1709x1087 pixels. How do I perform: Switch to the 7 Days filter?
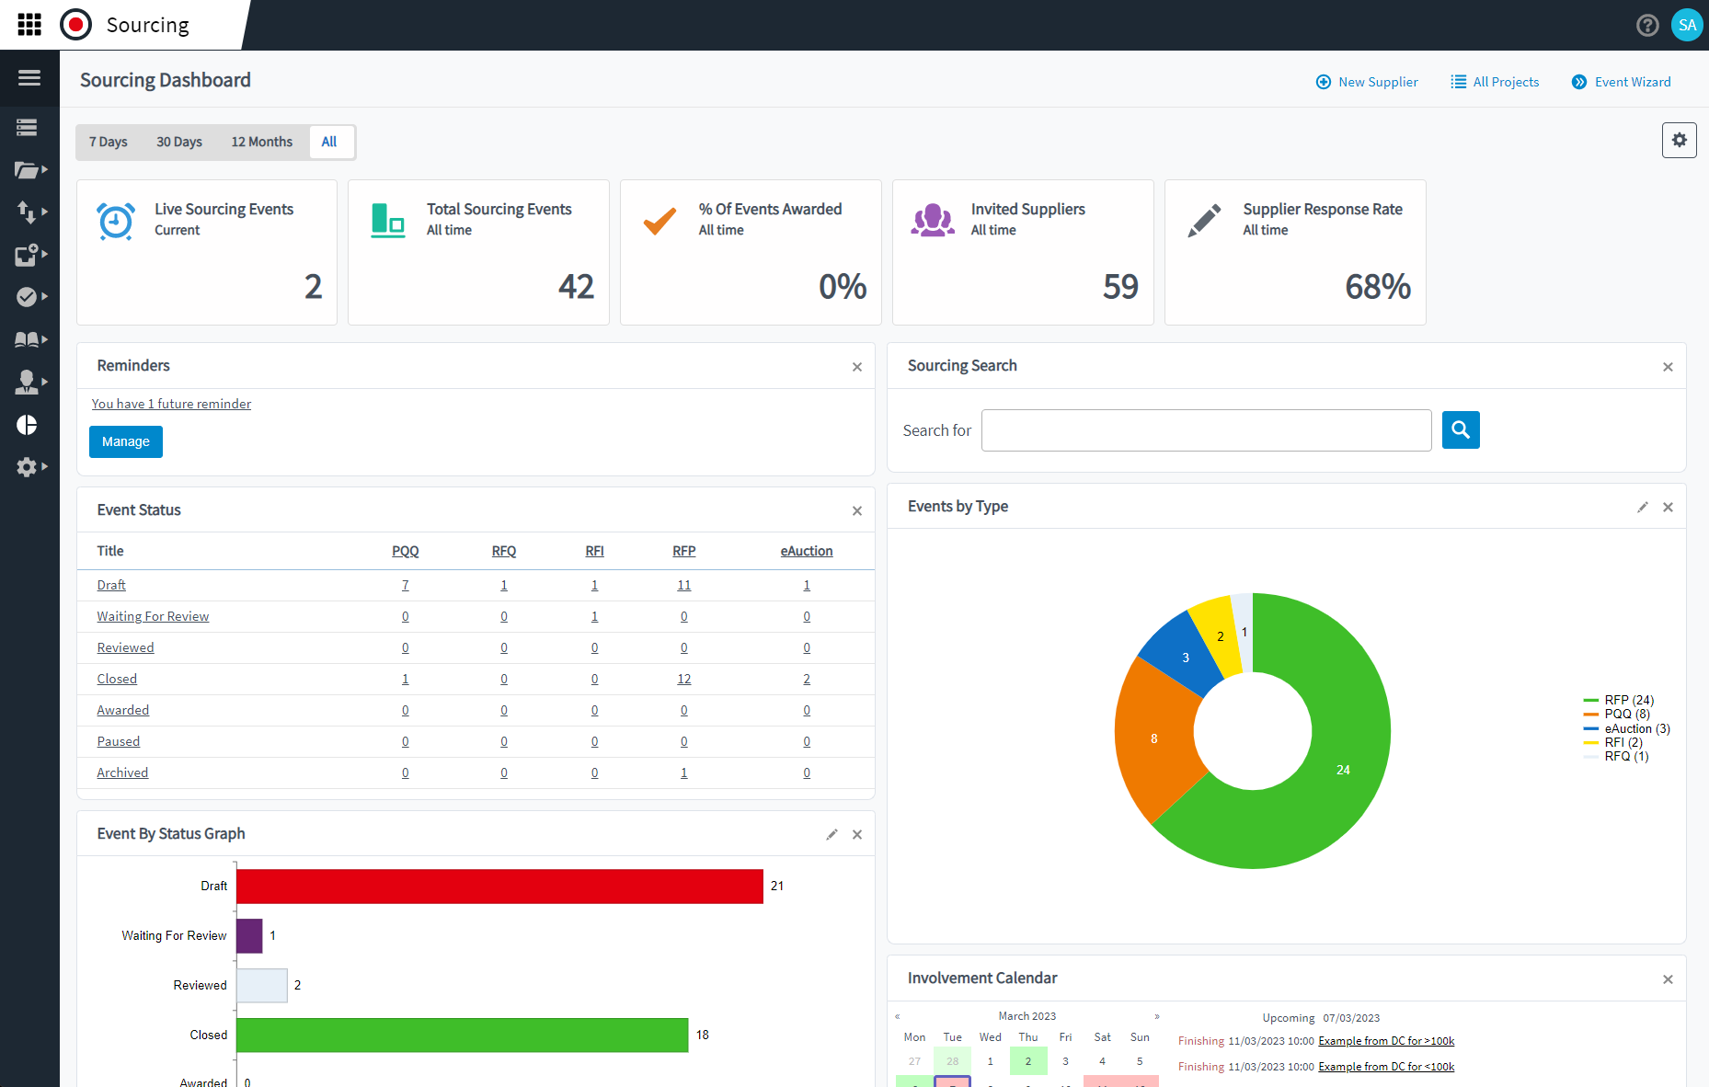[x=107, y=142]
